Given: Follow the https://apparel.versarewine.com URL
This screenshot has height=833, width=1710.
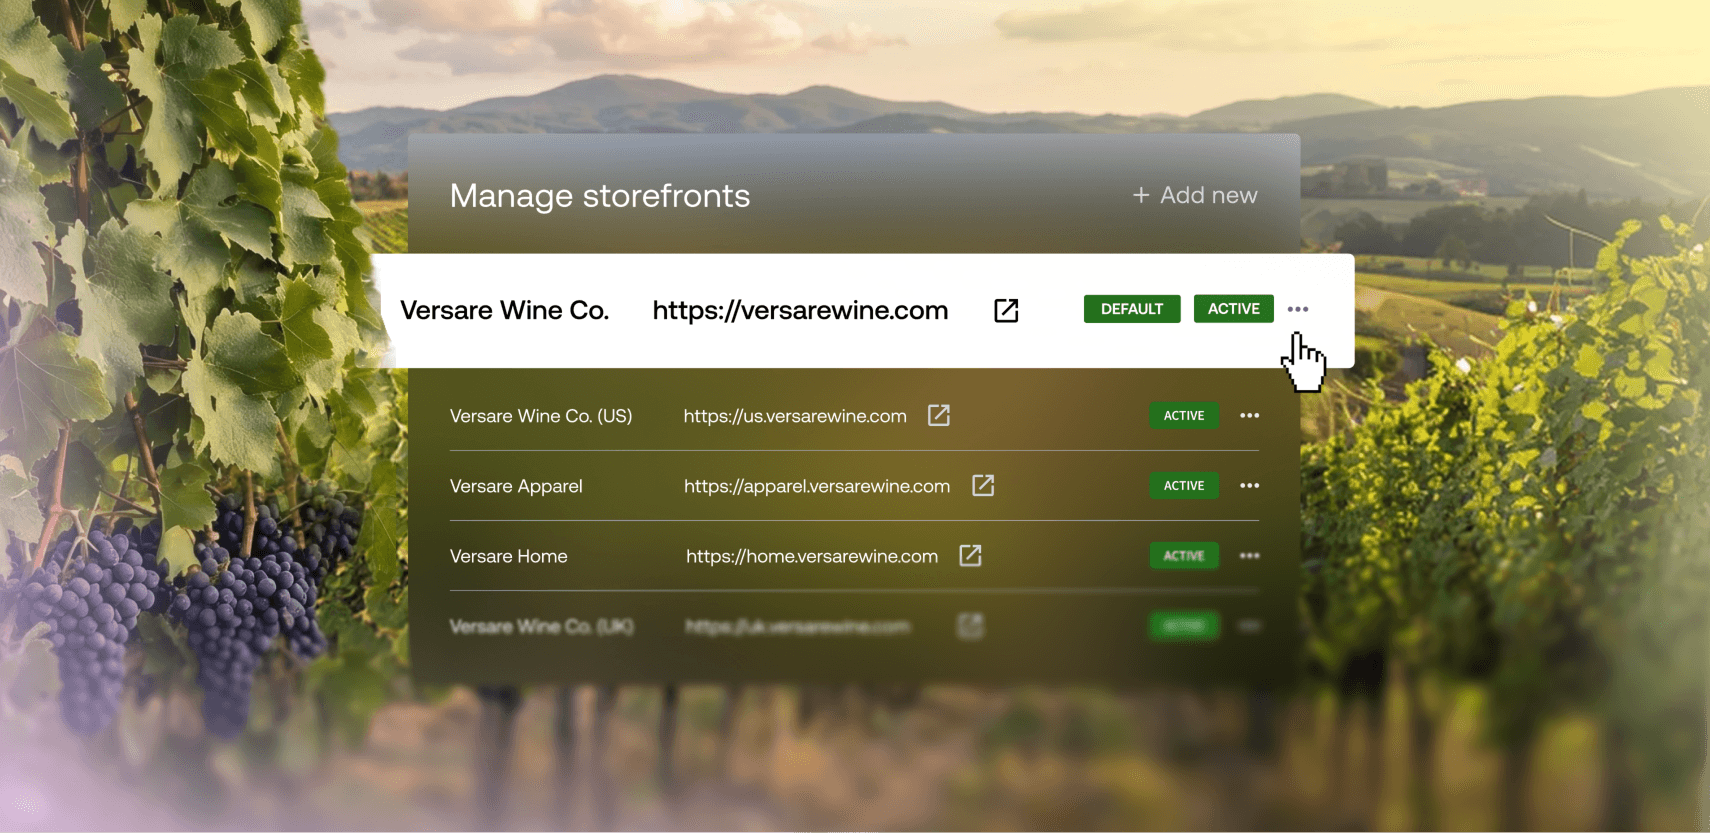Looking at the screenshot, I should pos(817,486).
